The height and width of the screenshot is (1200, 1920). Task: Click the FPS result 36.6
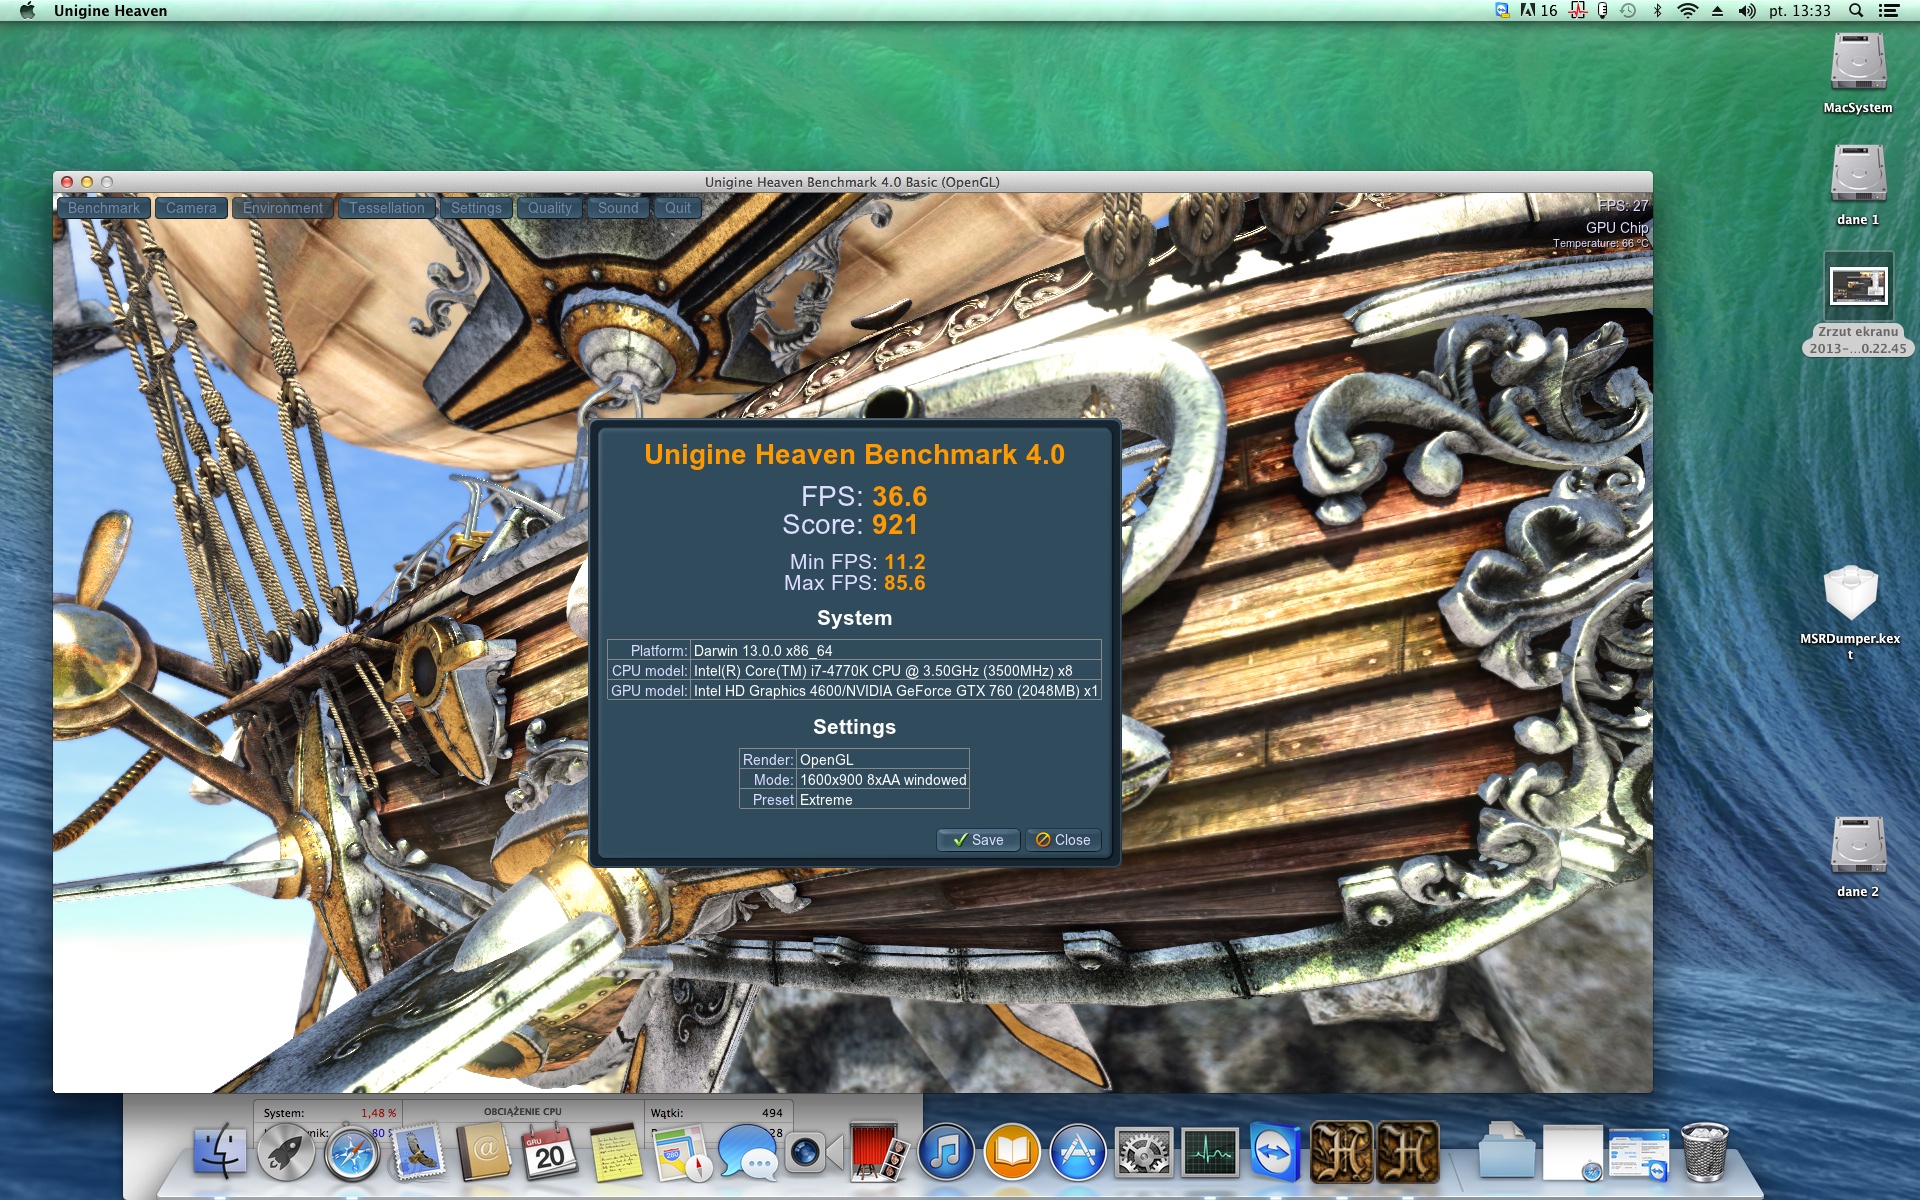(900, 496)
